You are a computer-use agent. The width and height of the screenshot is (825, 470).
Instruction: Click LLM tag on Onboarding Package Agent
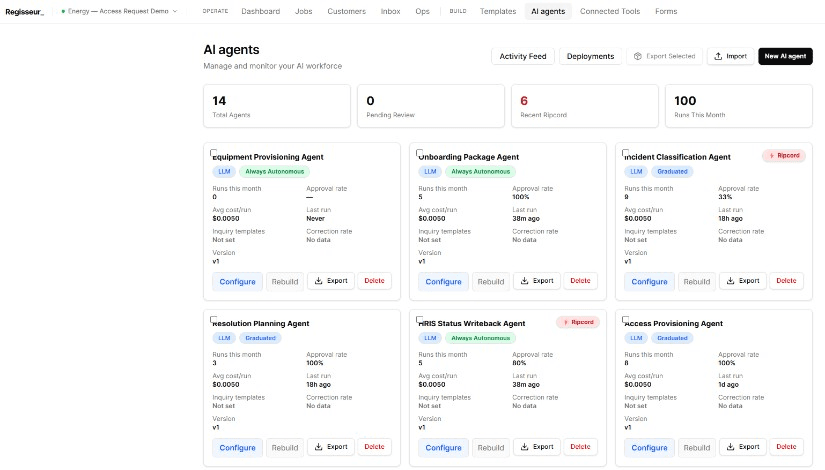coord(430,172)
